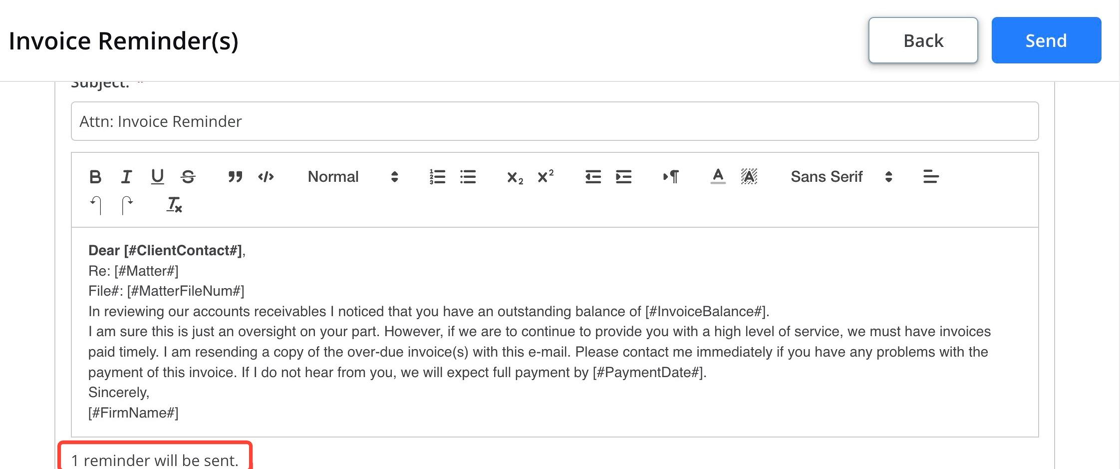
Task: Click the Send button
Action: tap(1046, 41)
